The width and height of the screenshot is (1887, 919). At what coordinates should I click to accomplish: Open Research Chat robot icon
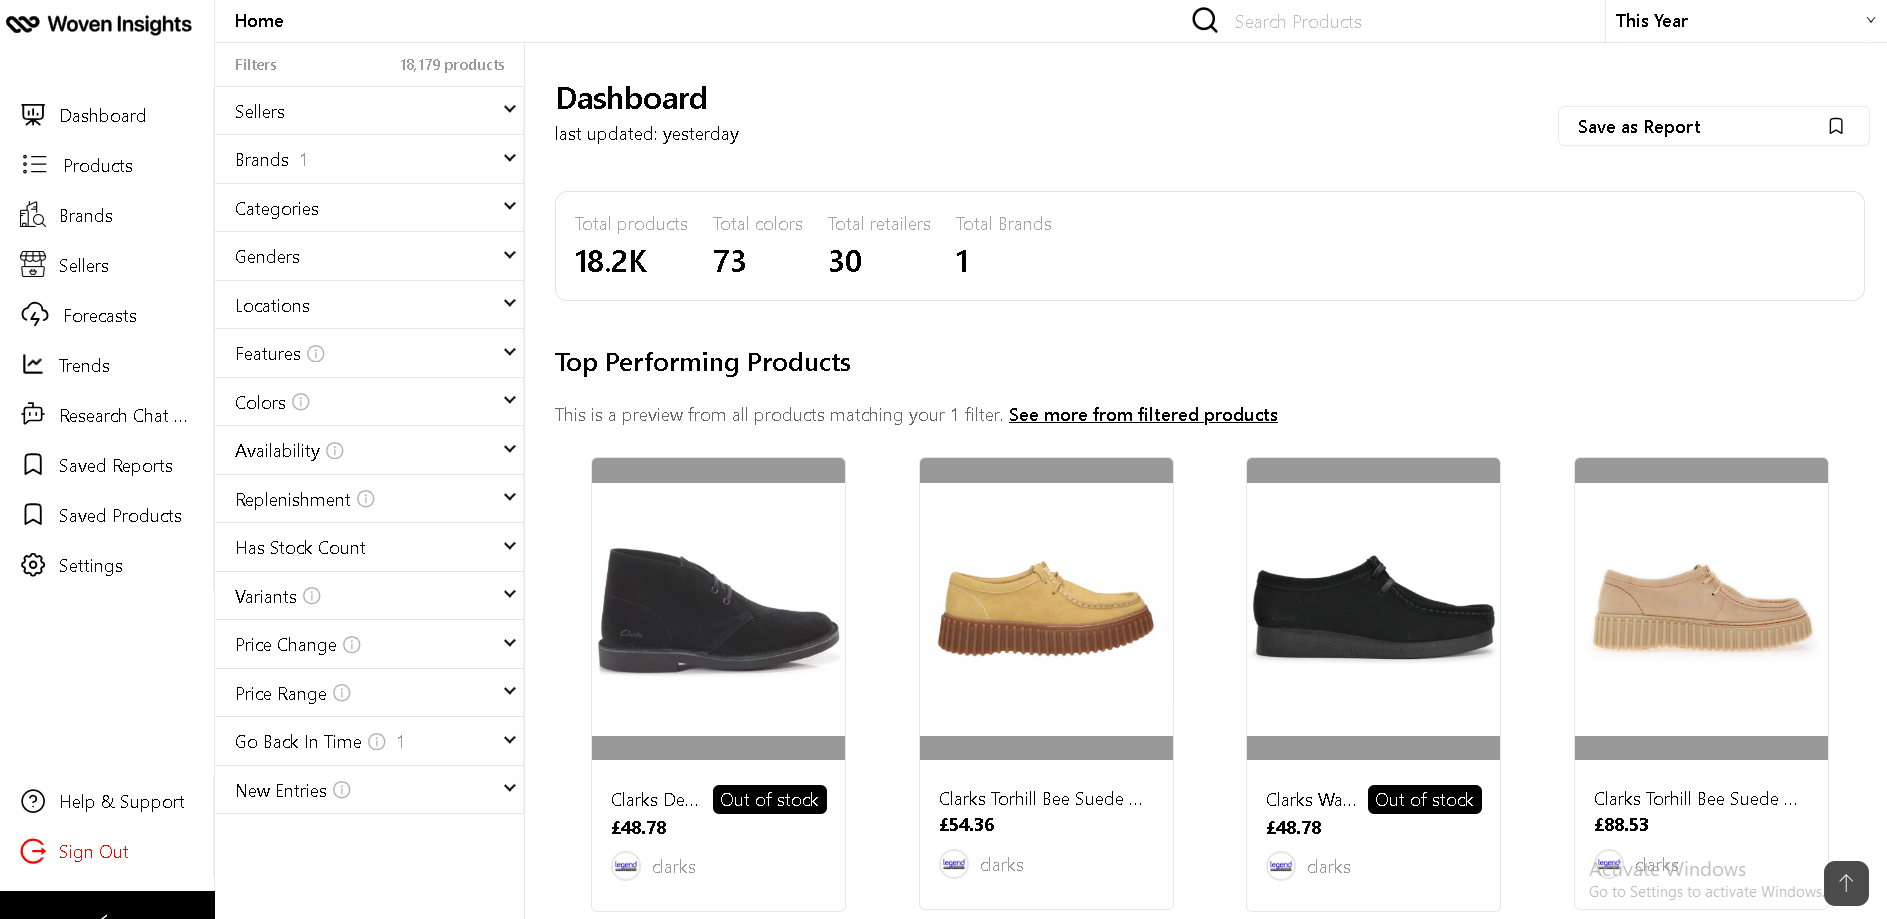click(x=33, y=414)
